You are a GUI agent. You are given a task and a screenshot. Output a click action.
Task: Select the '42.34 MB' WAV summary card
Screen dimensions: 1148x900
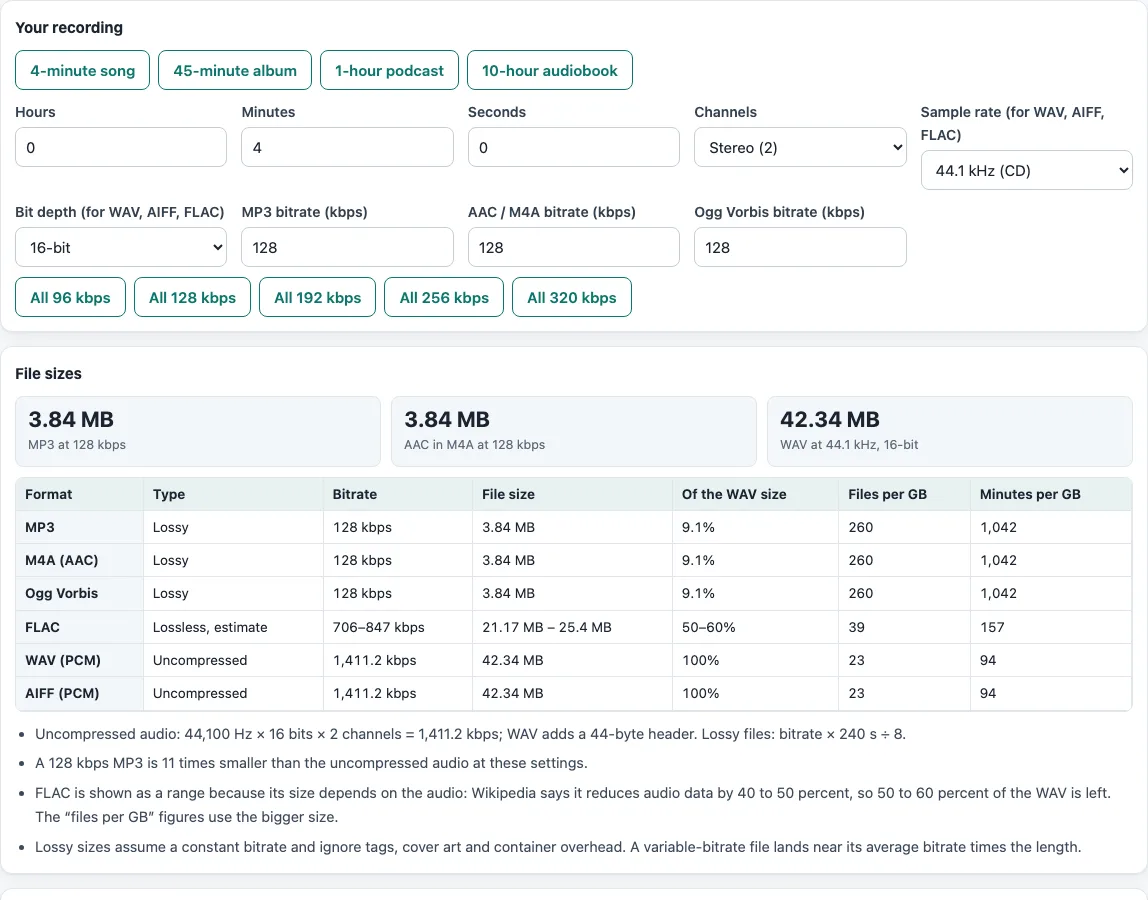(x=950, y=431)
